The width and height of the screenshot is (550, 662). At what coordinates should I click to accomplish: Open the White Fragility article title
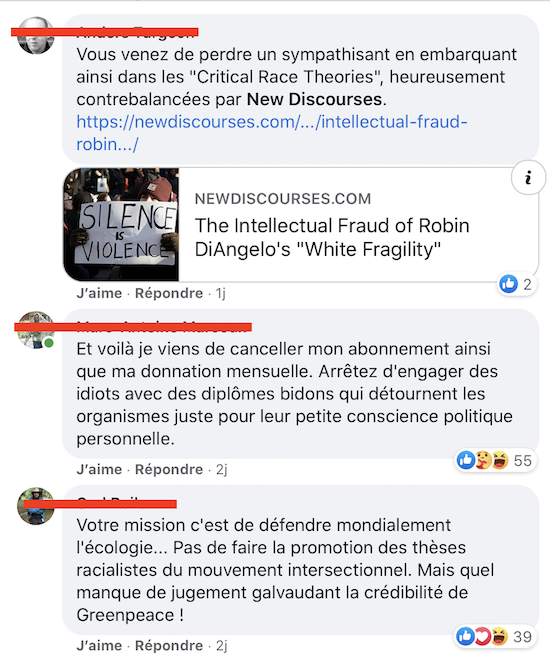[x=332, y=237]
